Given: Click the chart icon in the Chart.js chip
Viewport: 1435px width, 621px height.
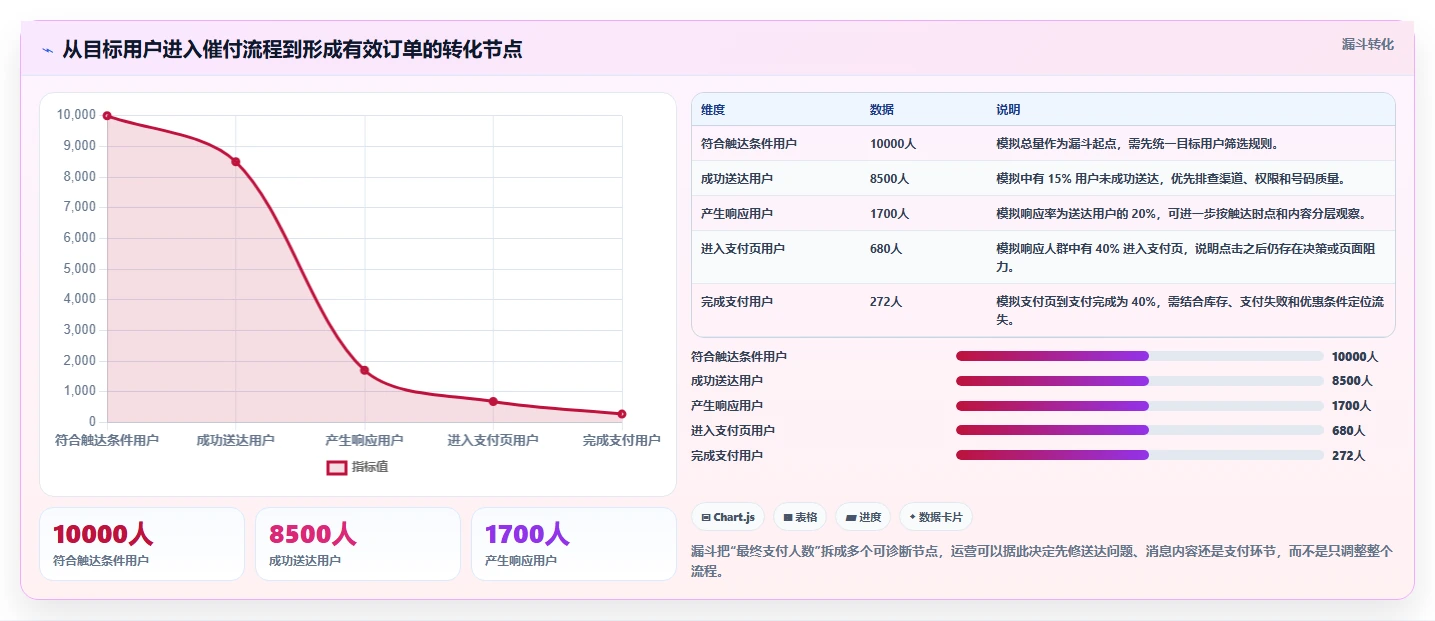Looking at the screenshot, I should click(706, 517).
